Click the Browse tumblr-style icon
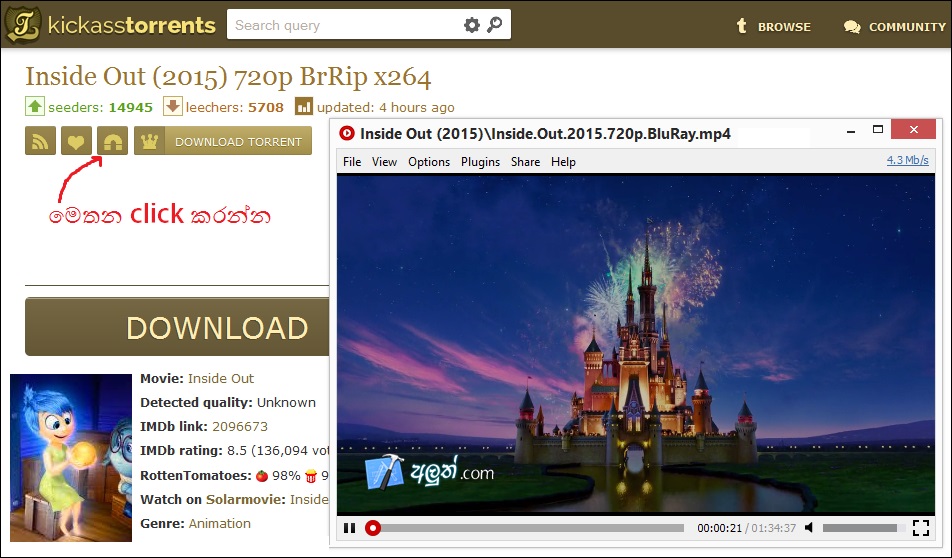 click(x=741, y=26)
